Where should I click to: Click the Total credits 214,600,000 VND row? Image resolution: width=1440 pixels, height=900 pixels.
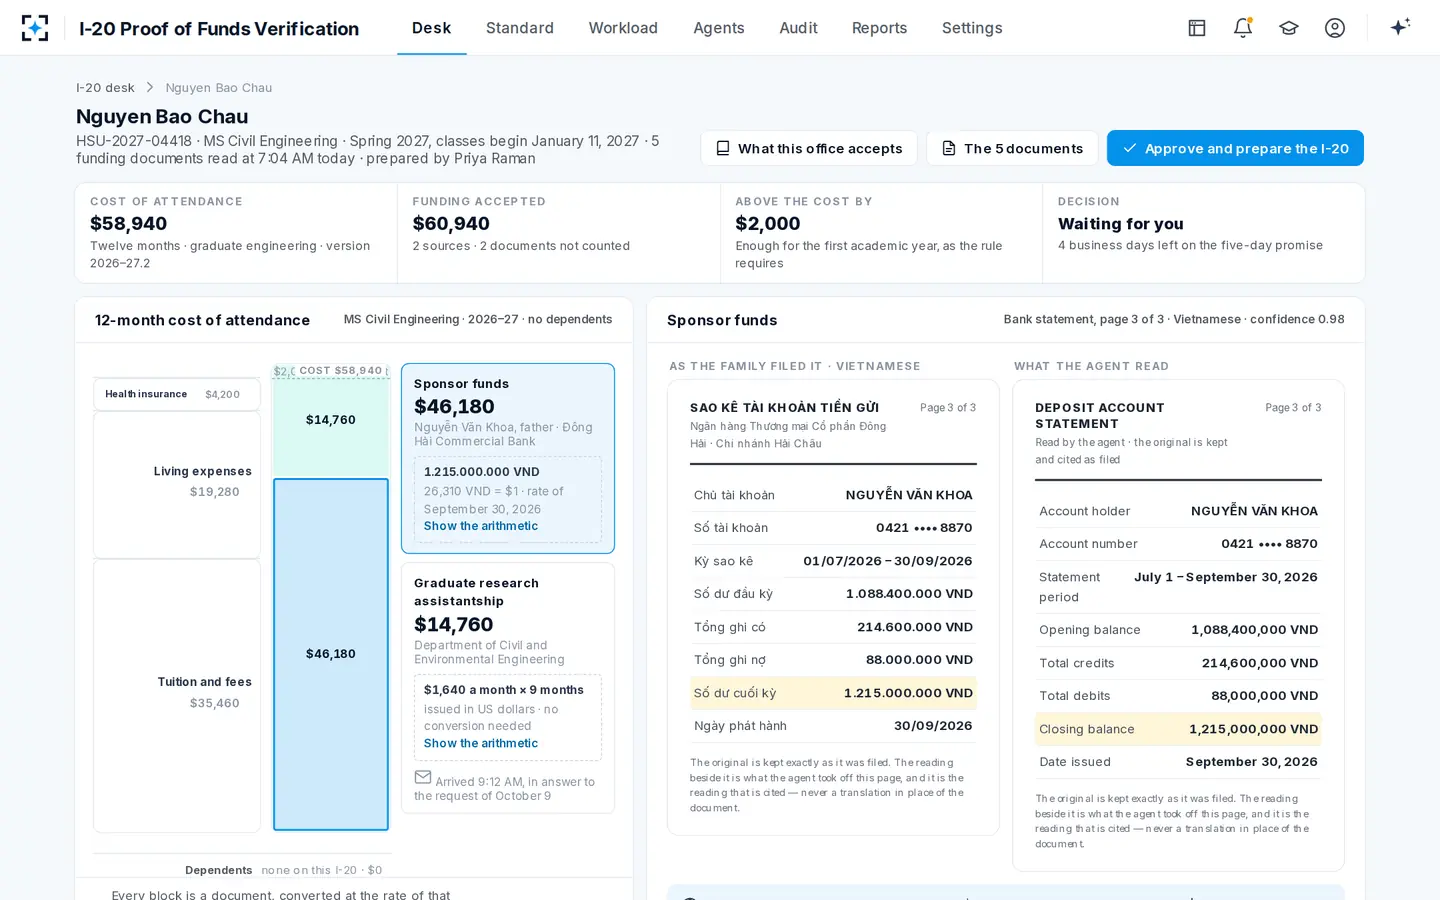pyautogui.click(x=1178, y=663)
